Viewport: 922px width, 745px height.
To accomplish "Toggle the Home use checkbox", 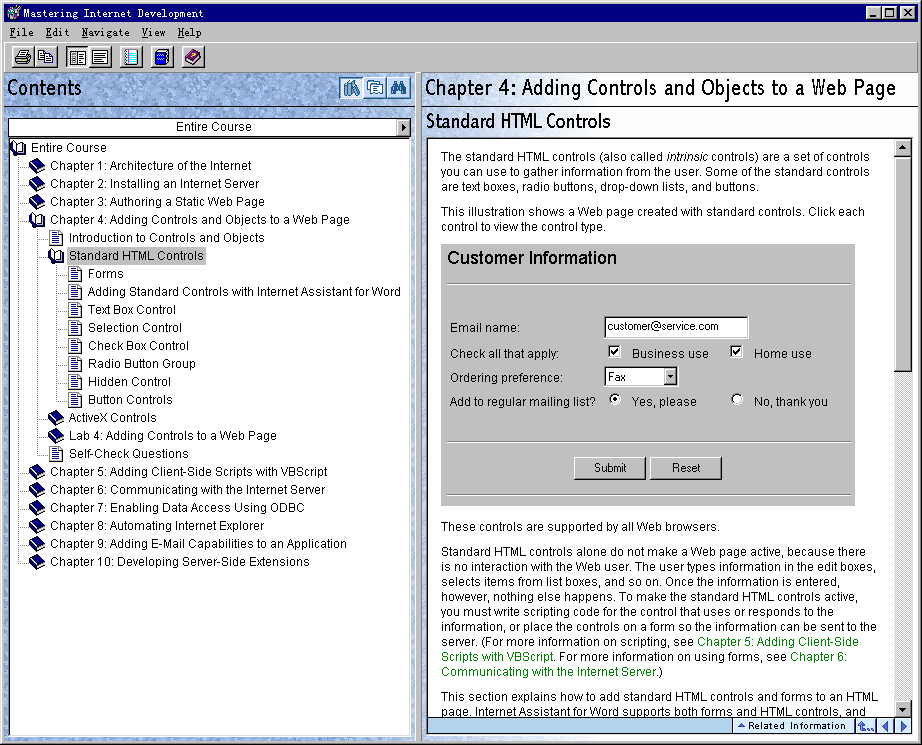I will (736, 352).
